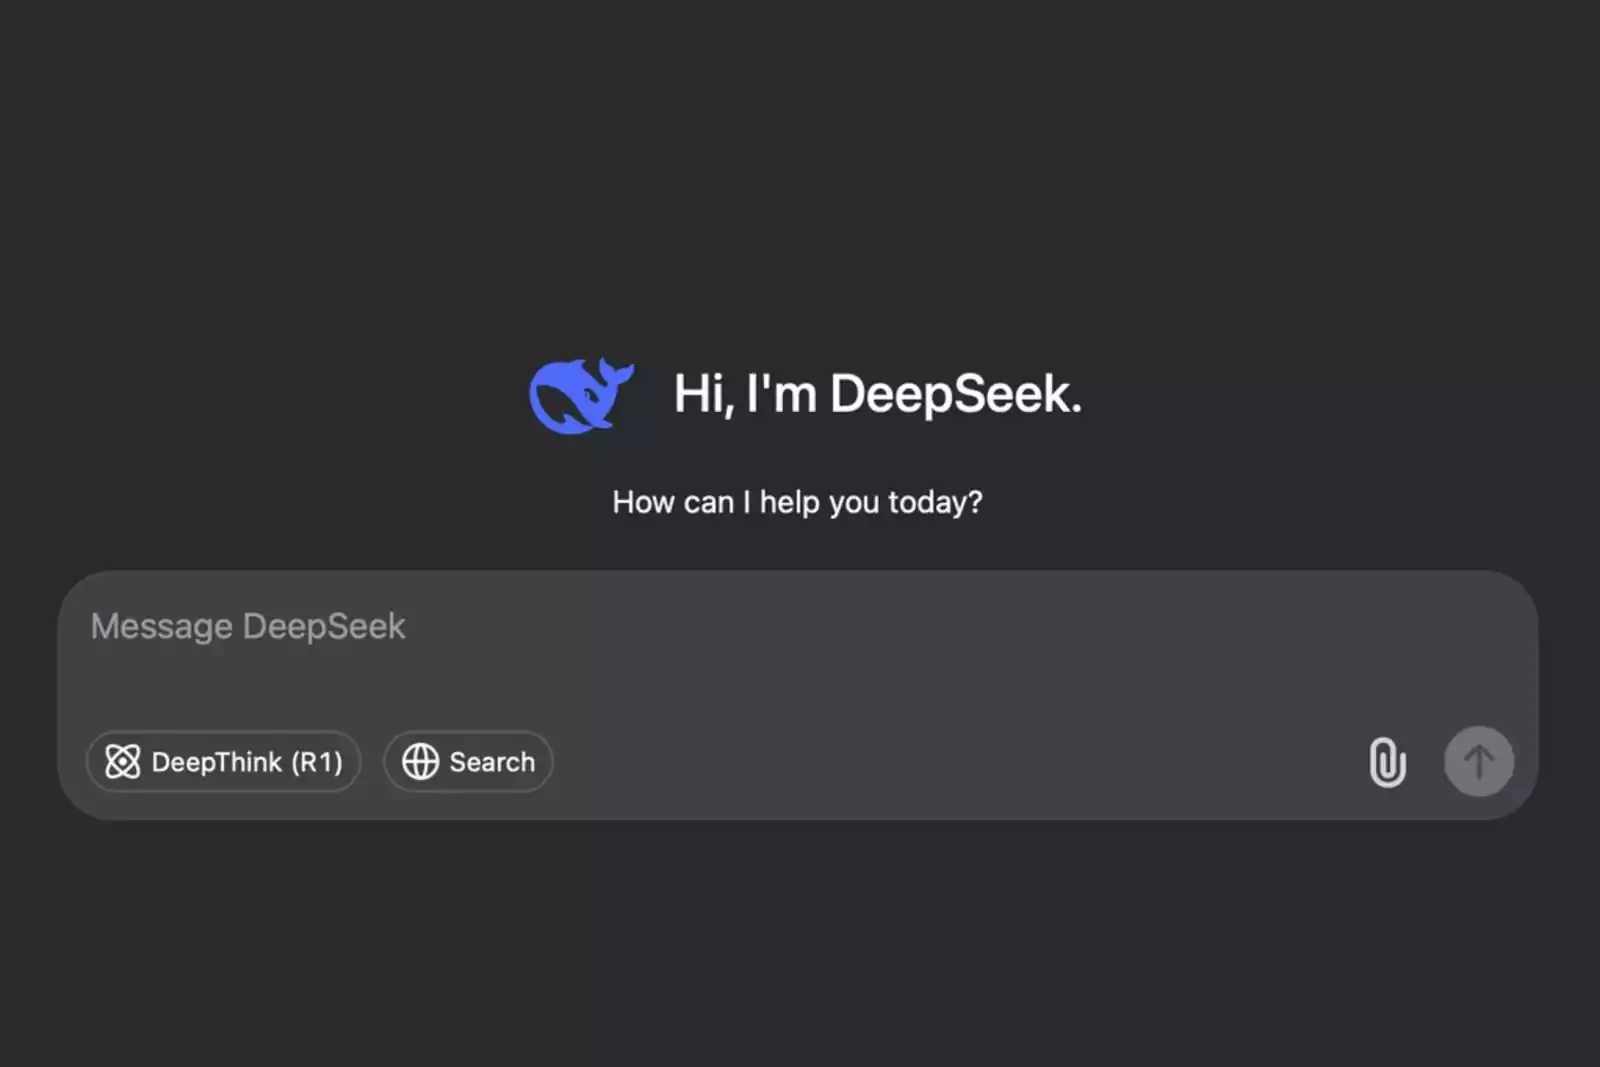Open the file attachment picker via paperclip
Screen dimensions: 1600x1067
[1388, 762]
